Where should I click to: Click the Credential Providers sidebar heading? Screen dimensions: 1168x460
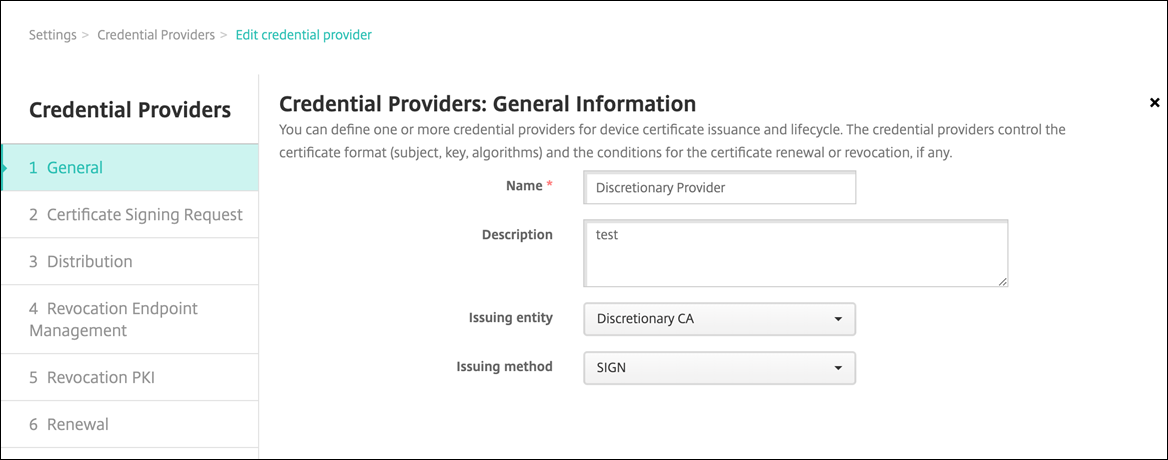(x=130, y=110)
